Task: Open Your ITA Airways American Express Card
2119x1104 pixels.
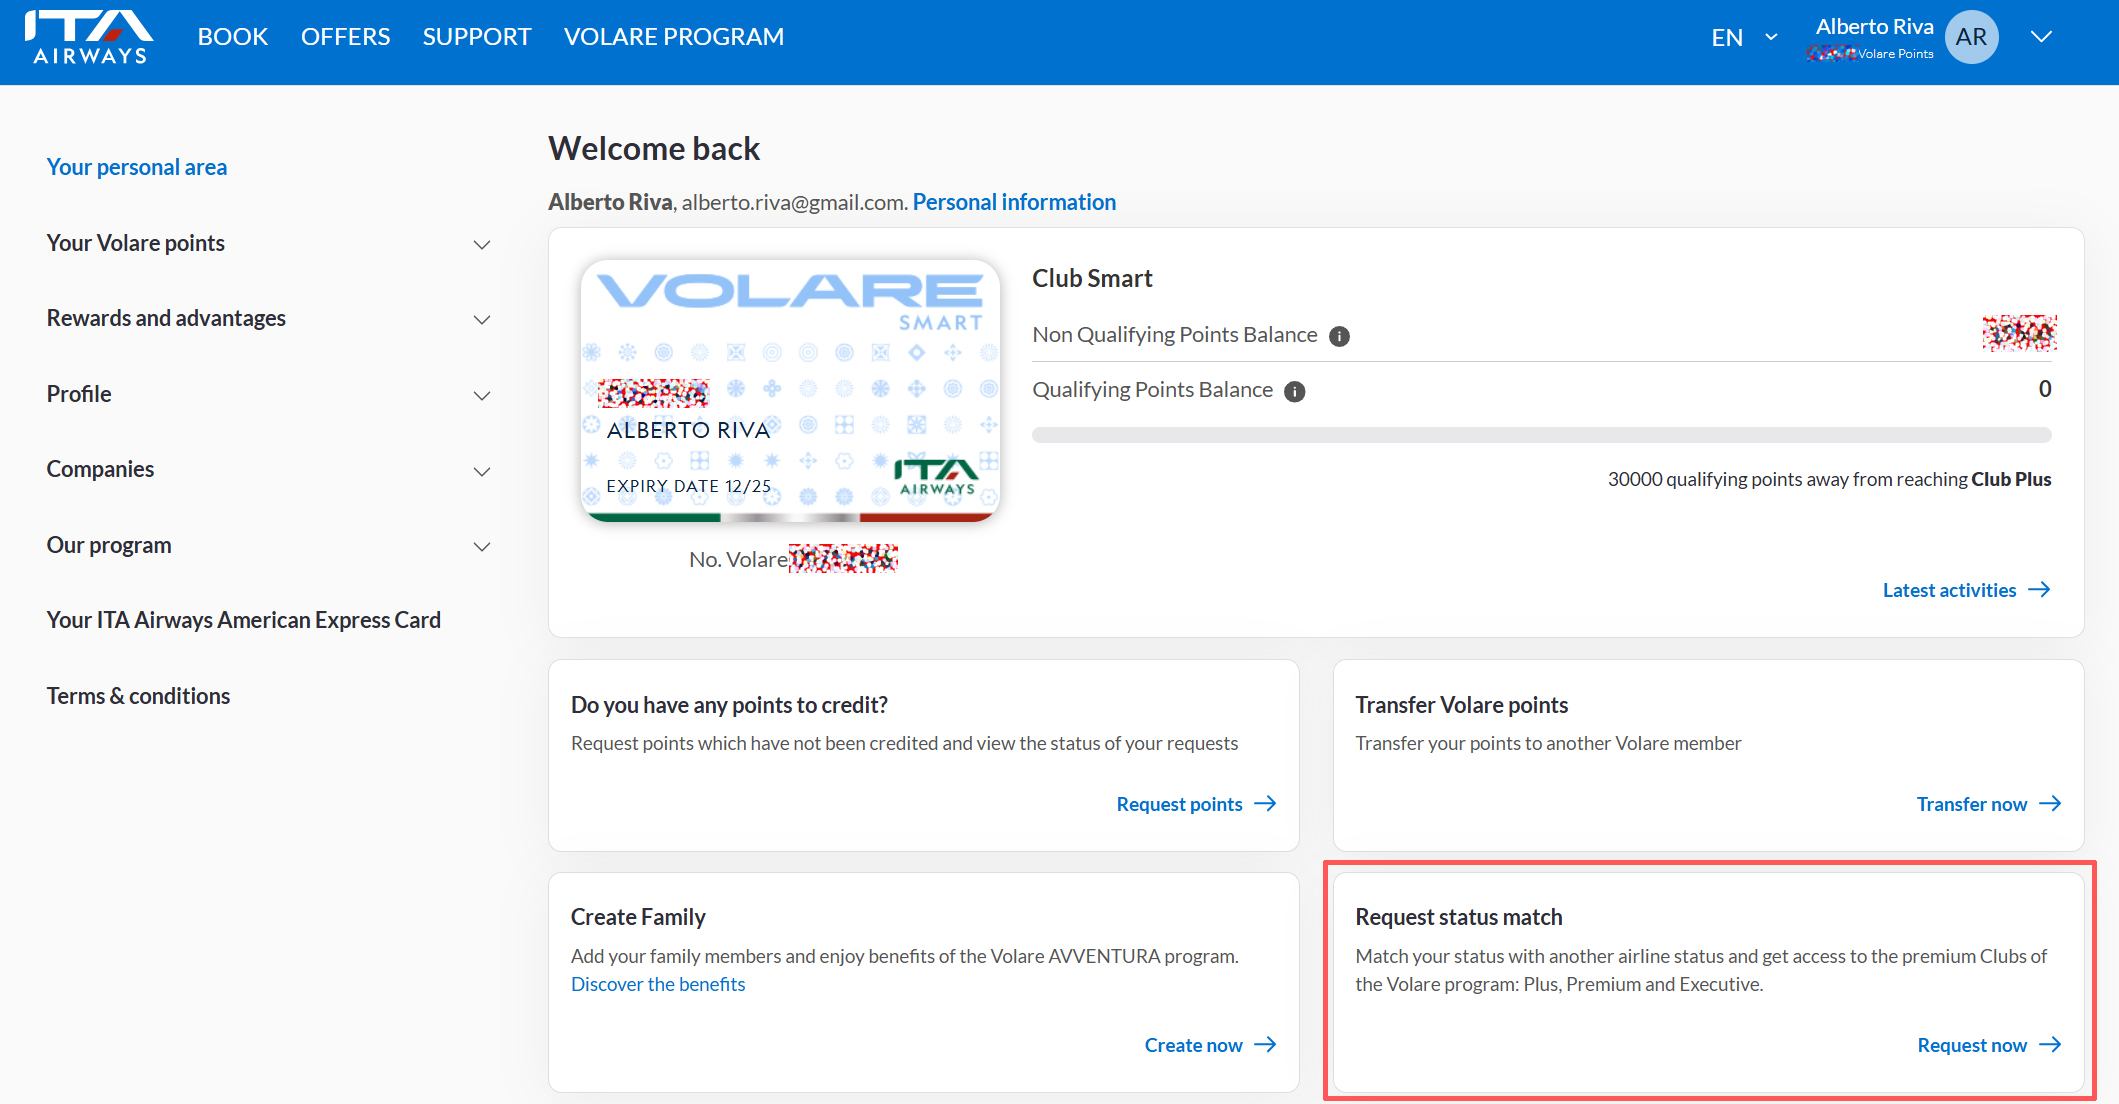Action: [244, 620]
